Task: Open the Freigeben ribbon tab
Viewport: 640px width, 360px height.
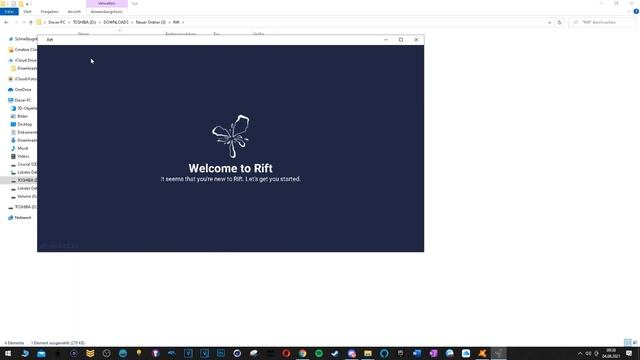Action: point(49,11)
